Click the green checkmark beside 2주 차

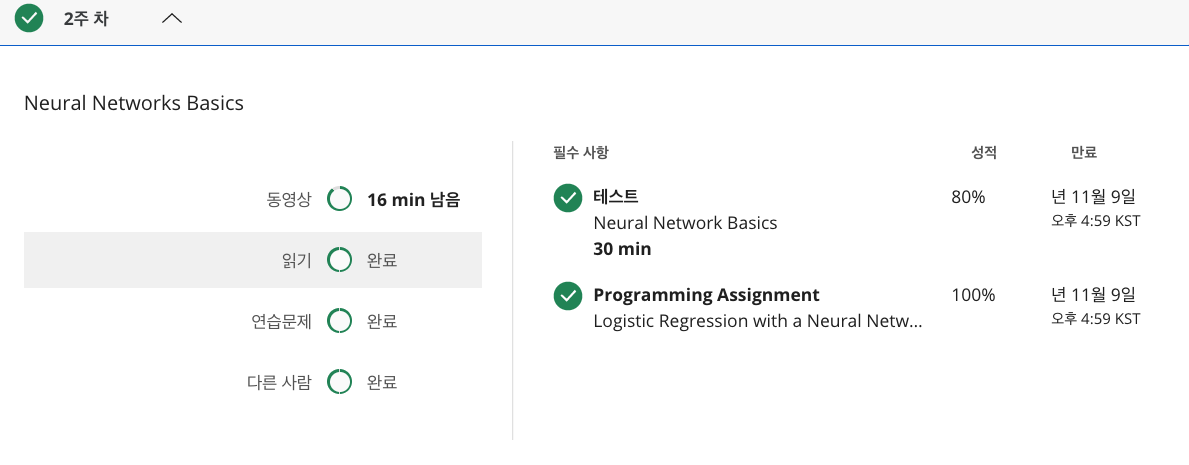click(29, 19)
